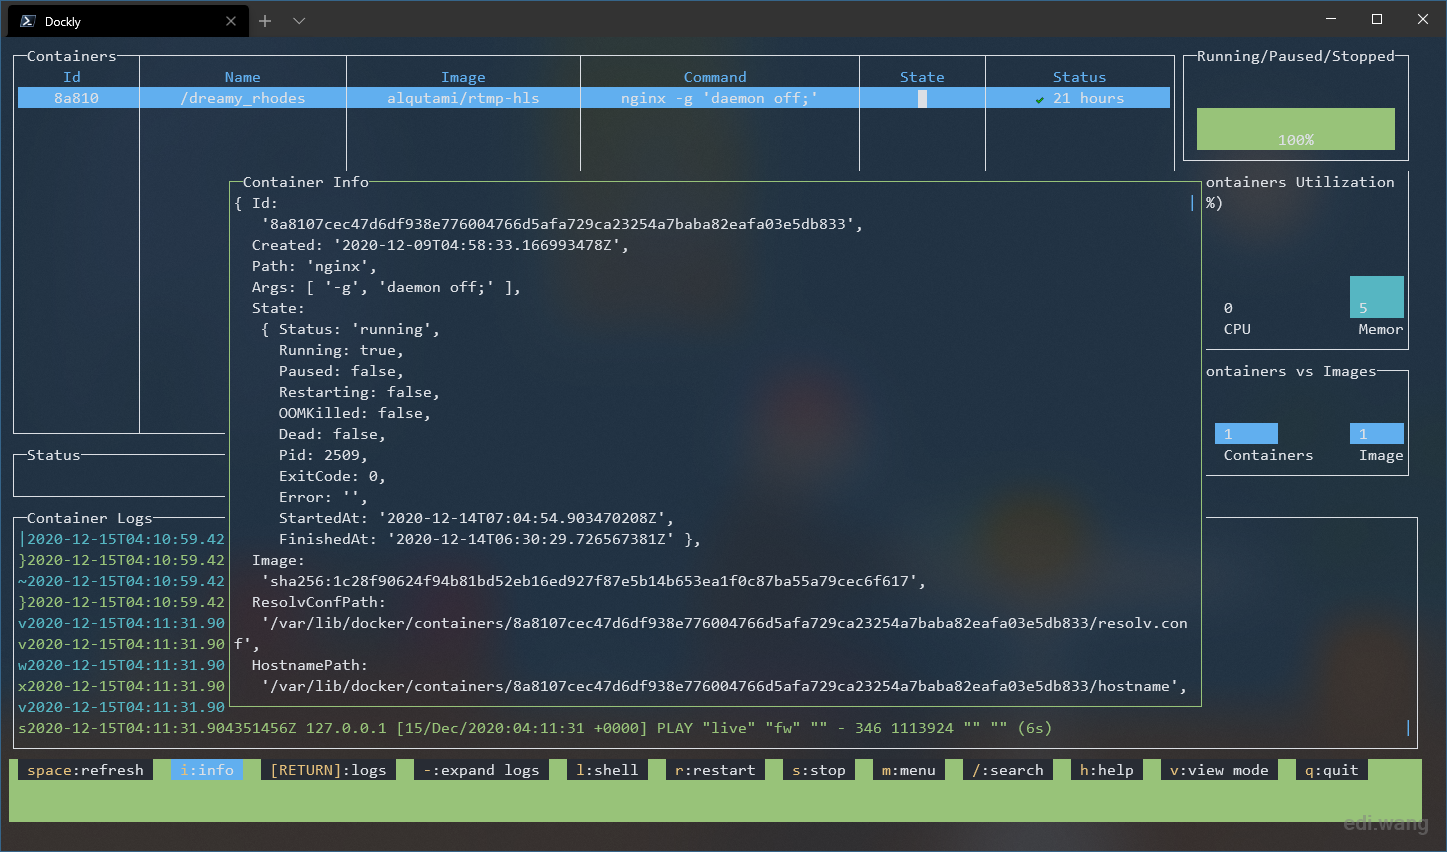Click the Path: 'nginx' line
This screenshot has width=1447, height=852.
314,266
